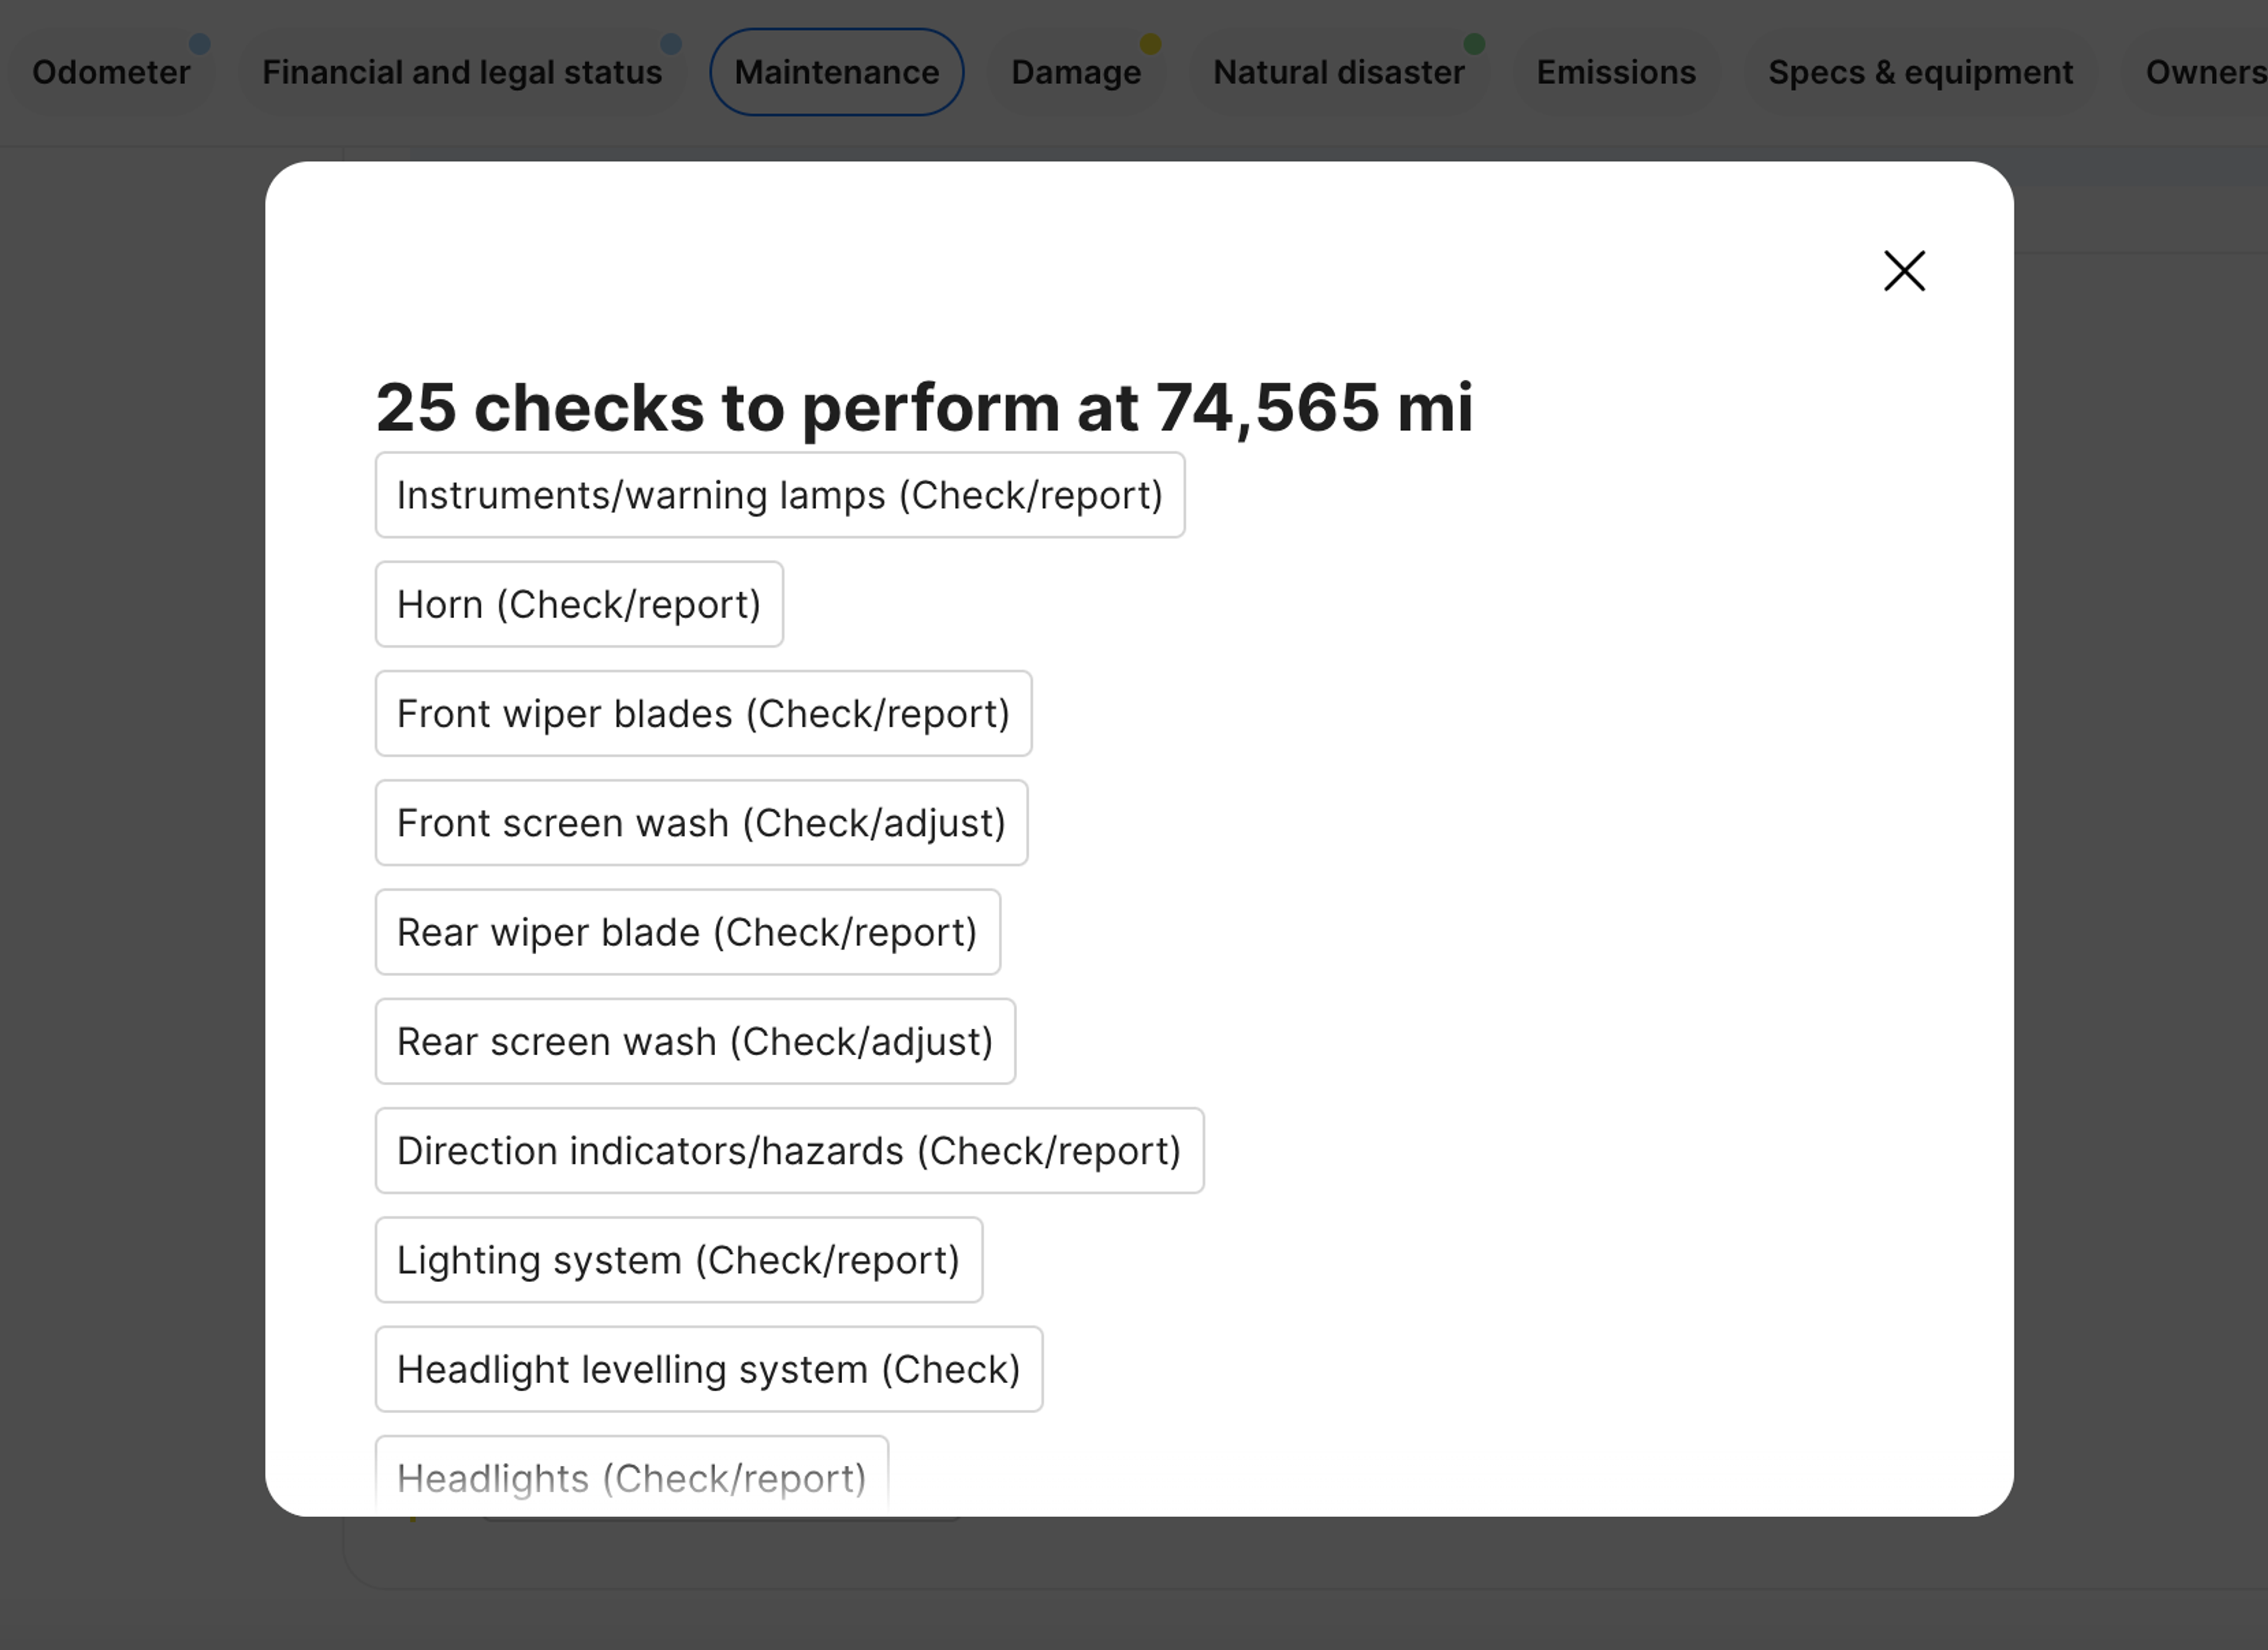Select Rear screen wash (Check/adjust)
Viewport: 2268px width, 1650px height.
coord(695,1041)
